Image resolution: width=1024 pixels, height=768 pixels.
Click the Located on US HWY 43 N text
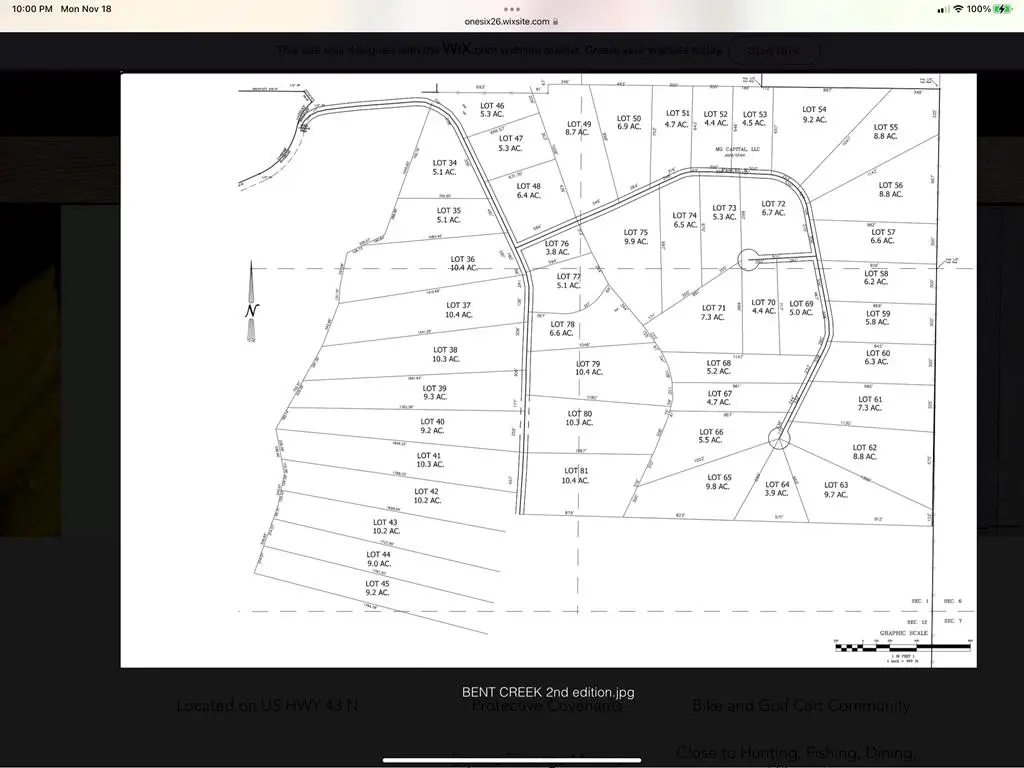click(266, 705)
